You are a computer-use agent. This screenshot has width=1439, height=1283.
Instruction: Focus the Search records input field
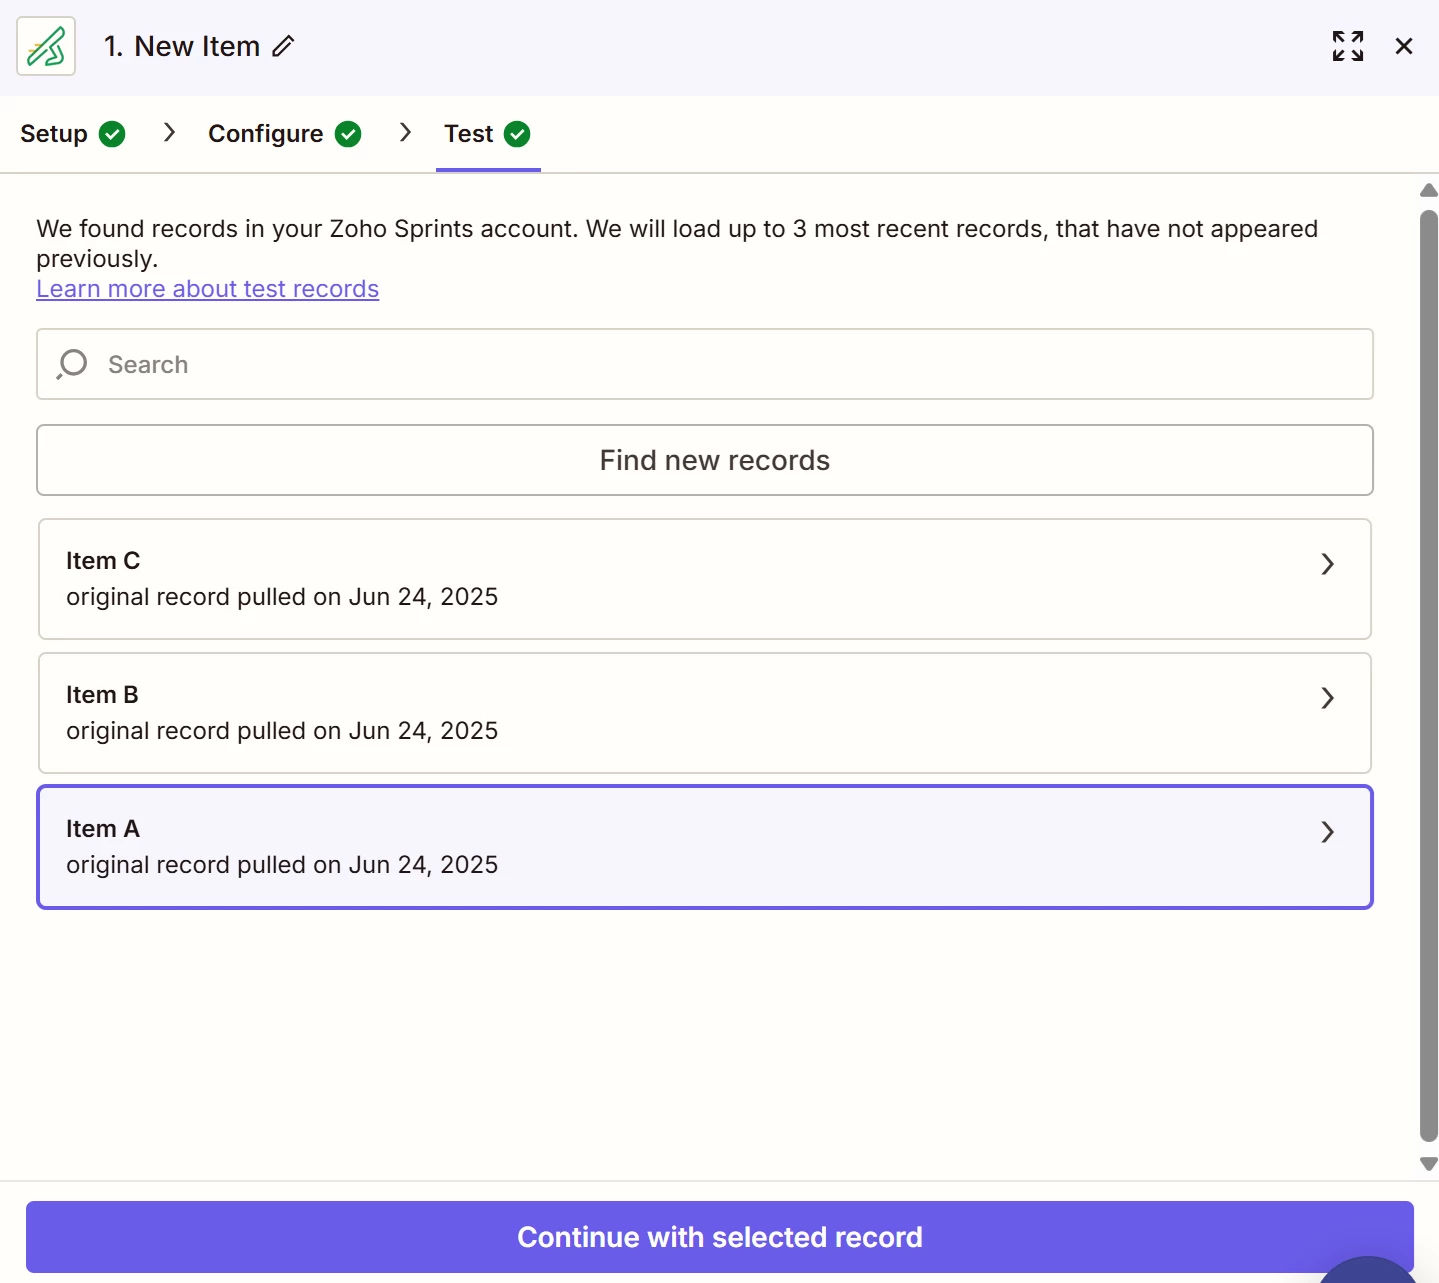pos(705,364)
